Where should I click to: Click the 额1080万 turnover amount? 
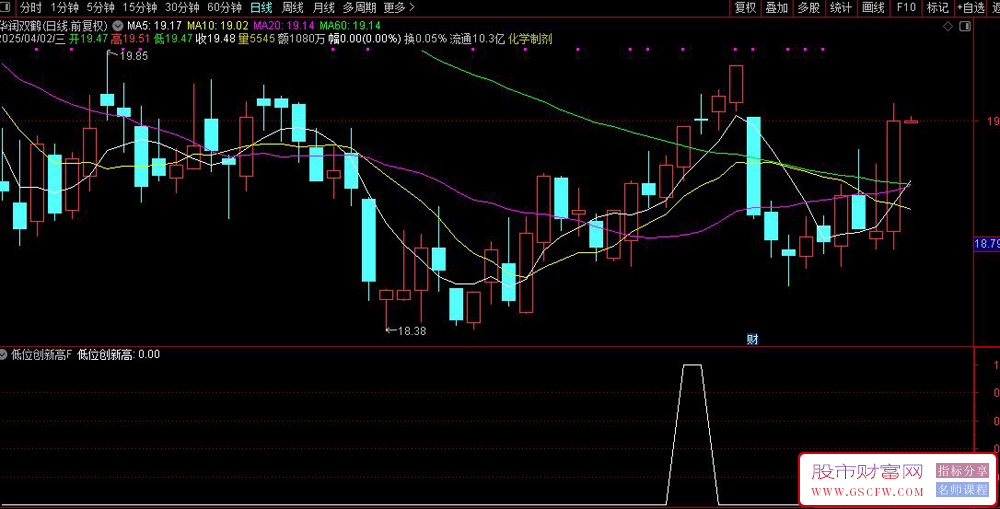coord(301,39)
